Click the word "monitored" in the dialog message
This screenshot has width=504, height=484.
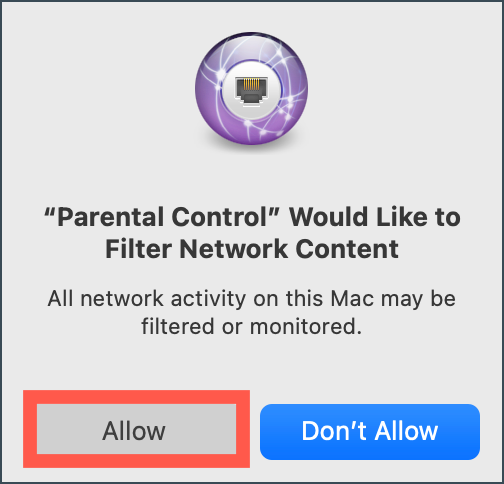(x=306, y=326)
